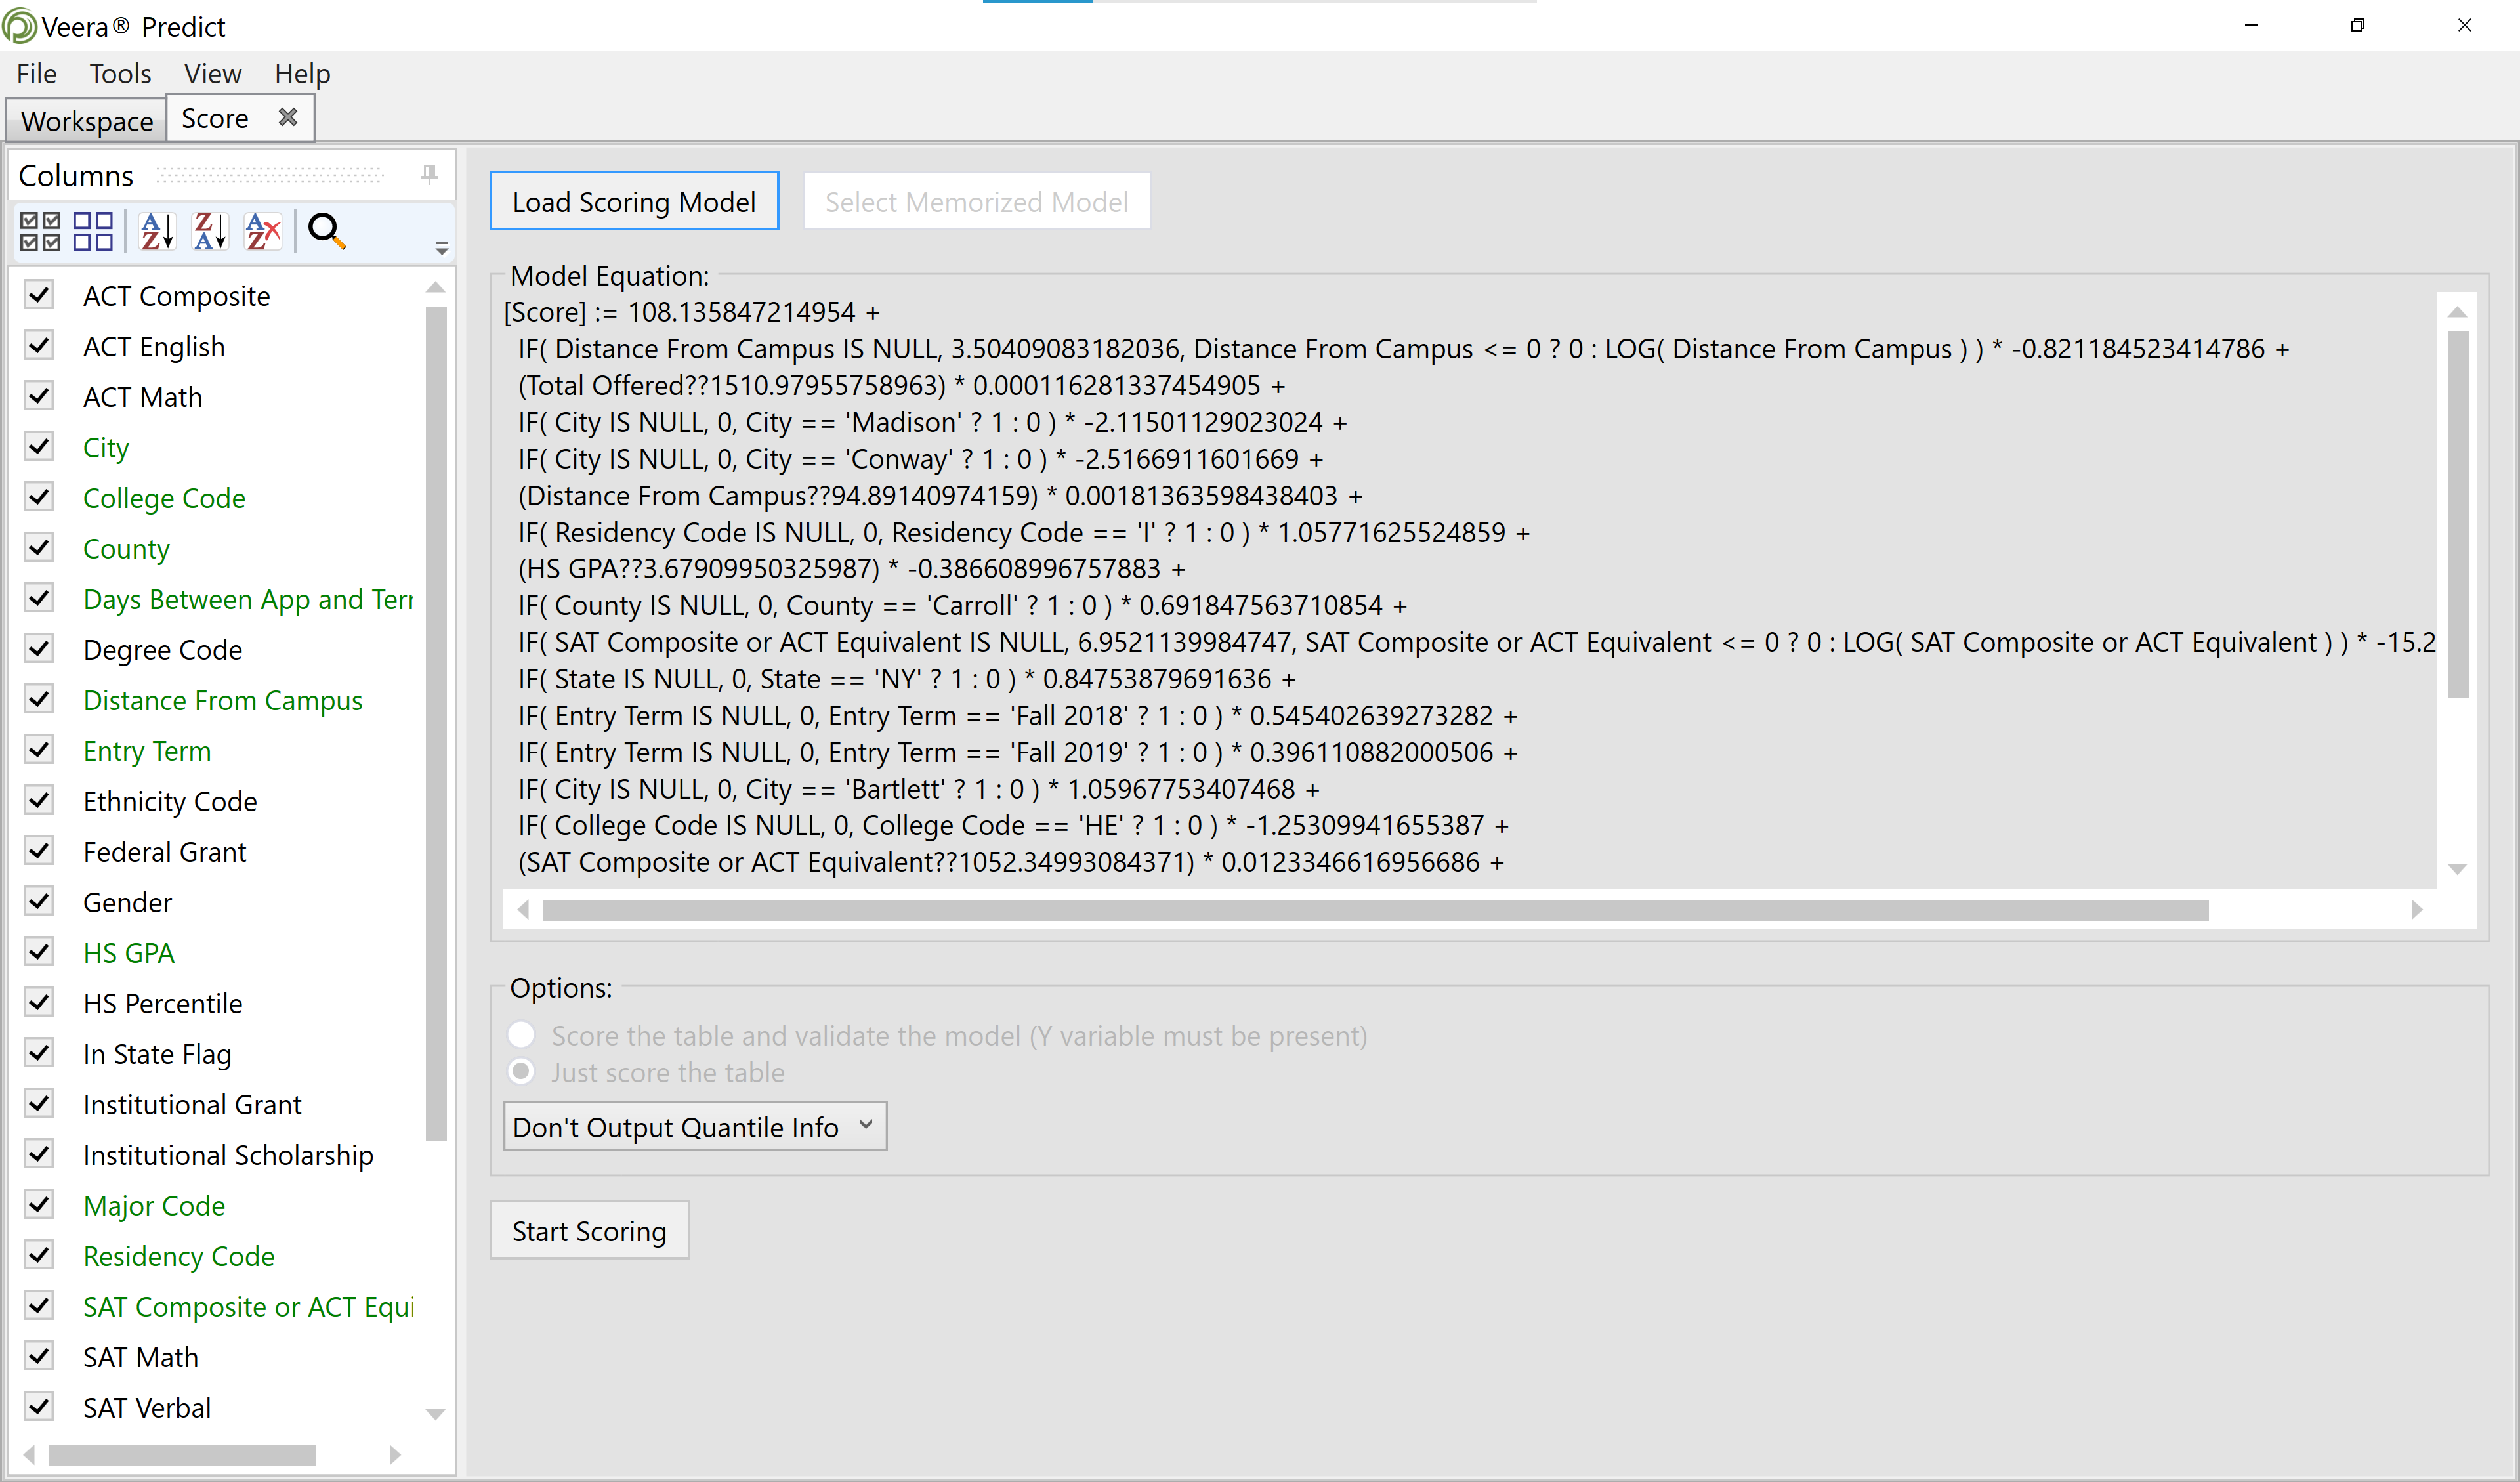Click the uncheck all columns icon

[93, 231]
